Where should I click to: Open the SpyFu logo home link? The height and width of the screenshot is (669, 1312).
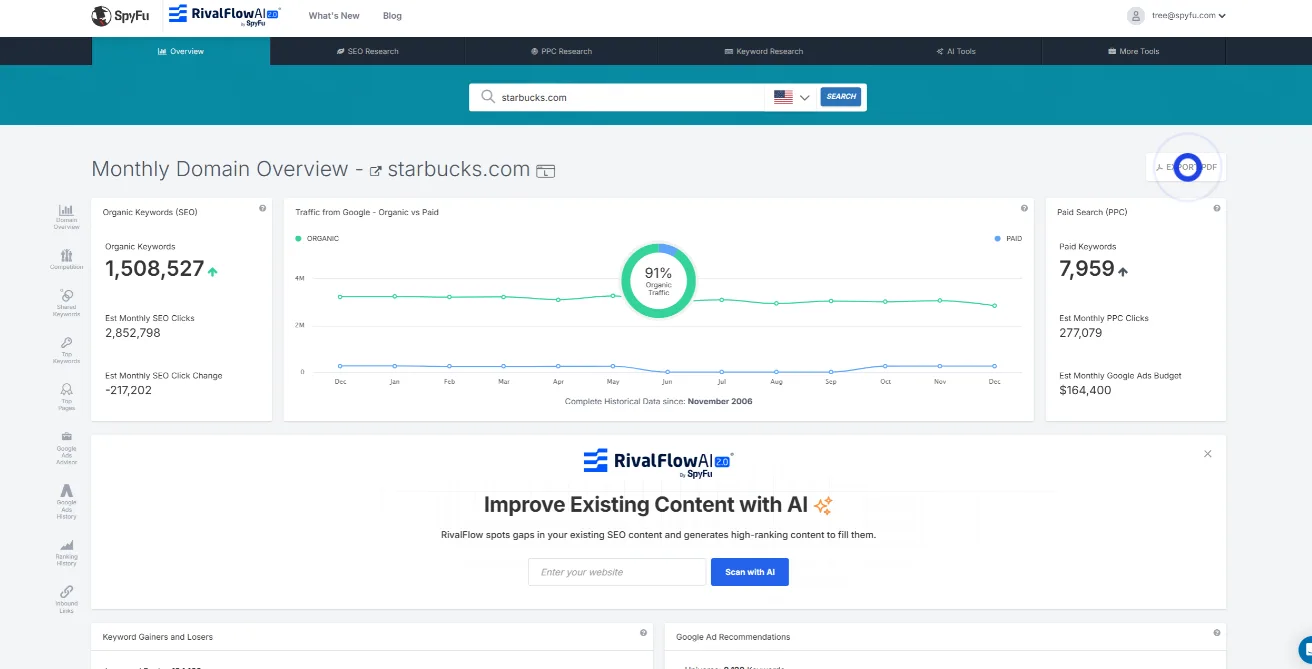coord(120,16)
